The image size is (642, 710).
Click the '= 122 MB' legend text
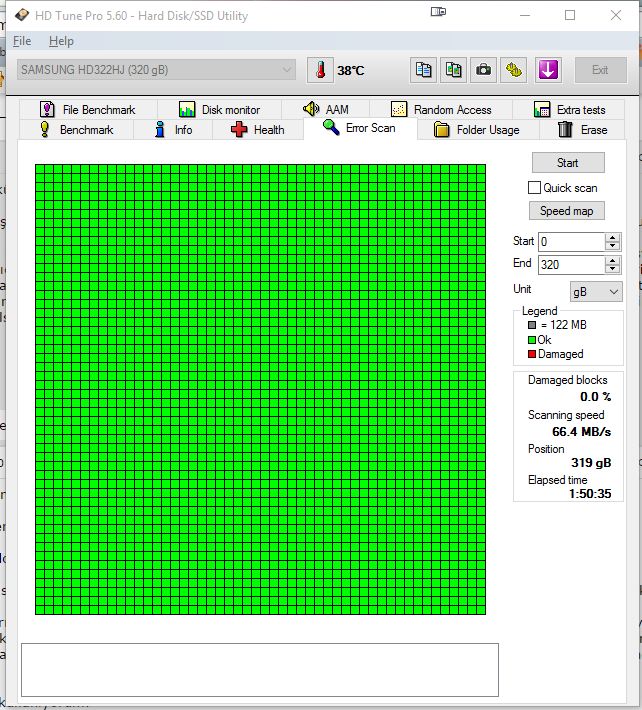pyautogui.click(x=564, y=325)
